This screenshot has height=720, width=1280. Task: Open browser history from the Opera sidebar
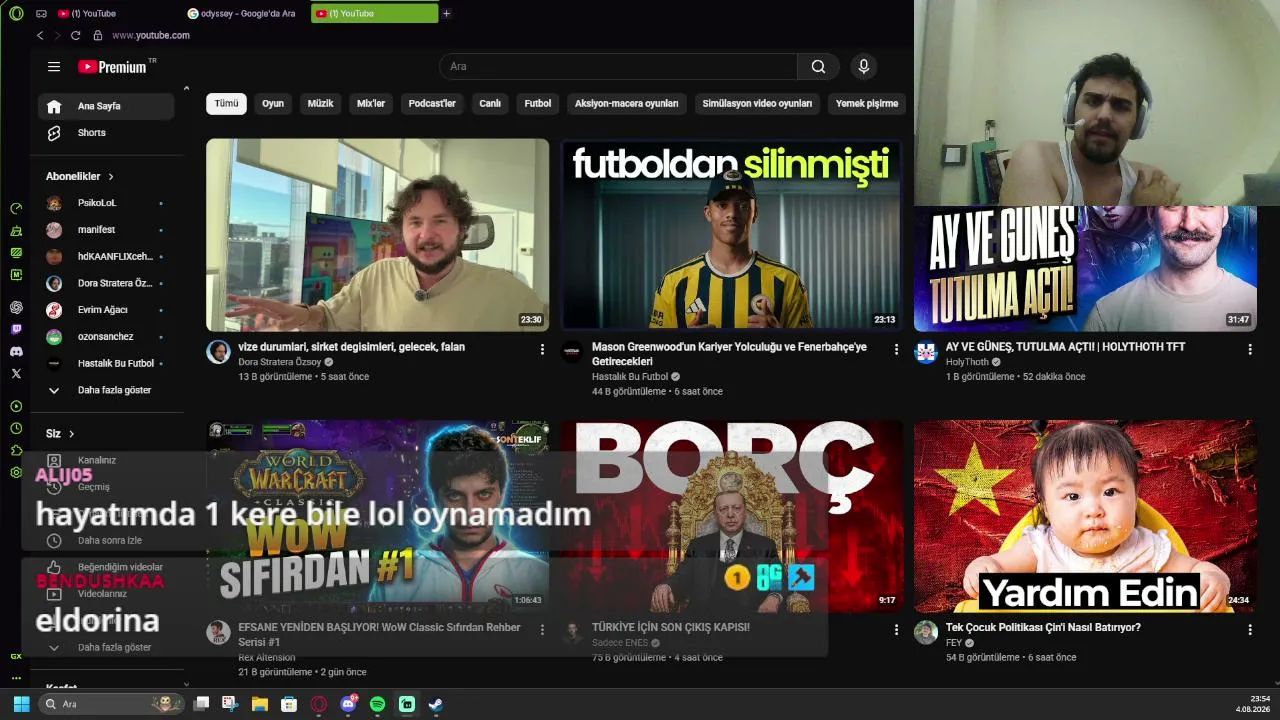(x=16, y=428)
